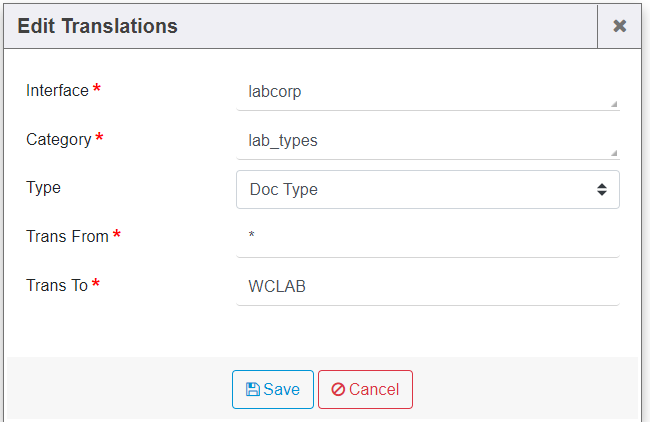Click the Category field resize handle

[x=614, y=153]
